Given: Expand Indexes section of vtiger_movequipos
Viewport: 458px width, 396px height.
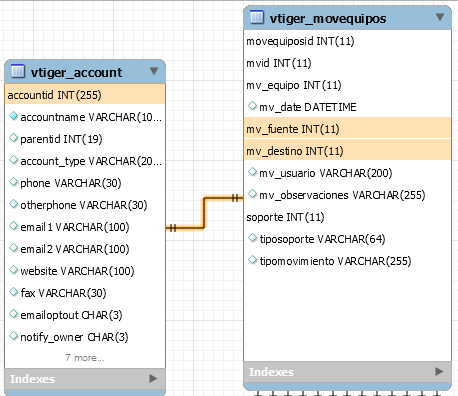Looking at the screenshot, I should 439,371.
